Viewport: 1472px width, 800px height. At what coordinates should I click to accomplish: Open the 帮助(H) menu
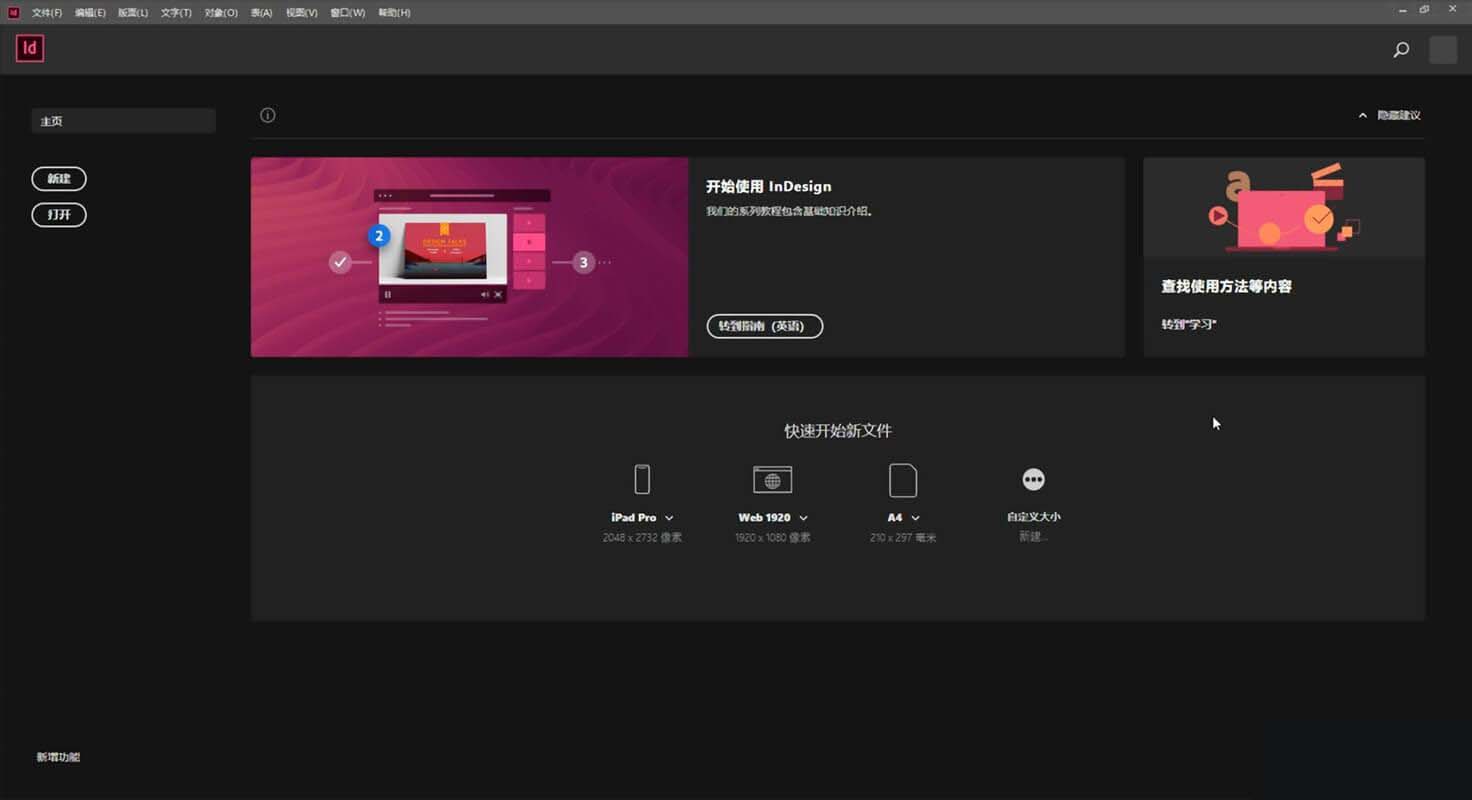pos(394,13)
